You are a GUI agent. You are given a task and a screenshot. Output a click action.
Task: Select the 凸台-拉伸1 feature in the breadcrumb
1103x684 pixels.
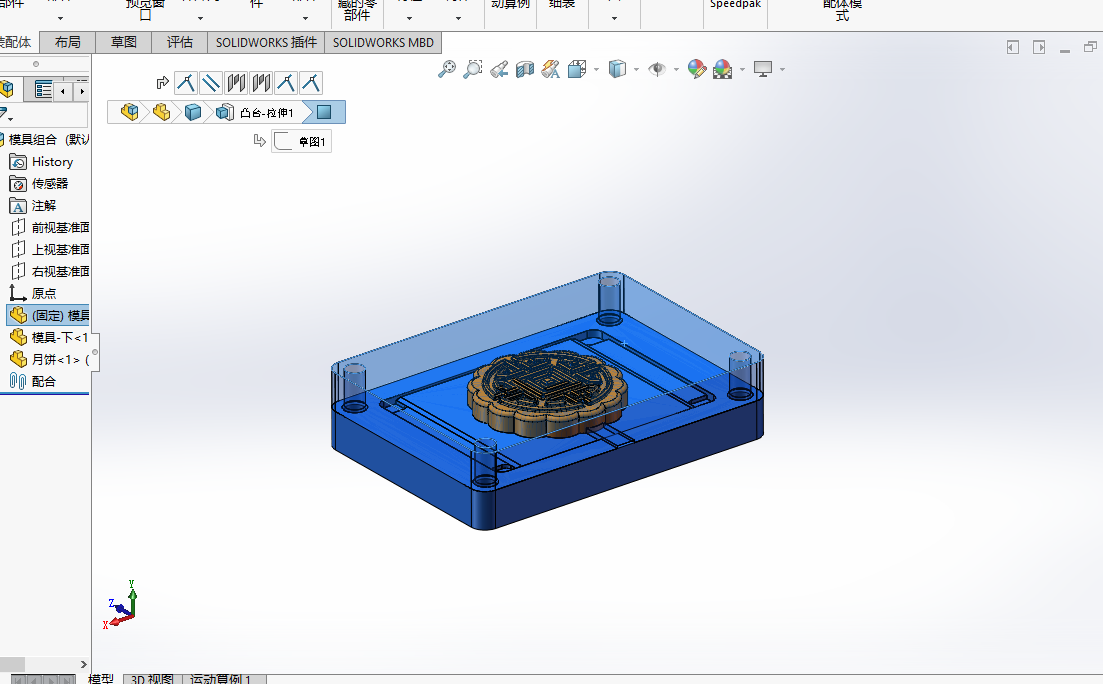coord(257,113)
